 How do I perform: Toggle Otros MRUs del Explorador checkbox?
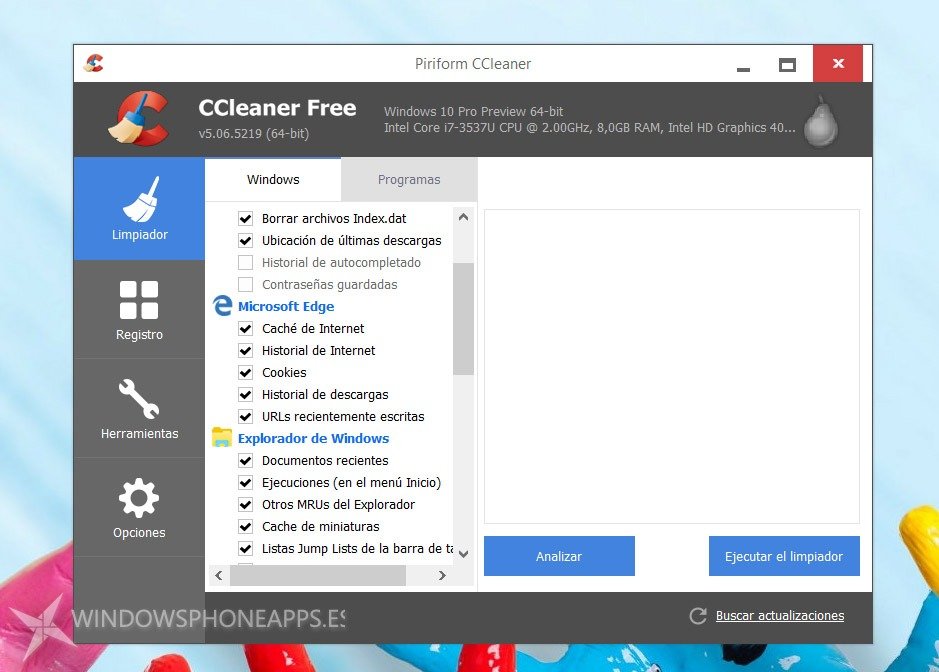pos(246,504)
